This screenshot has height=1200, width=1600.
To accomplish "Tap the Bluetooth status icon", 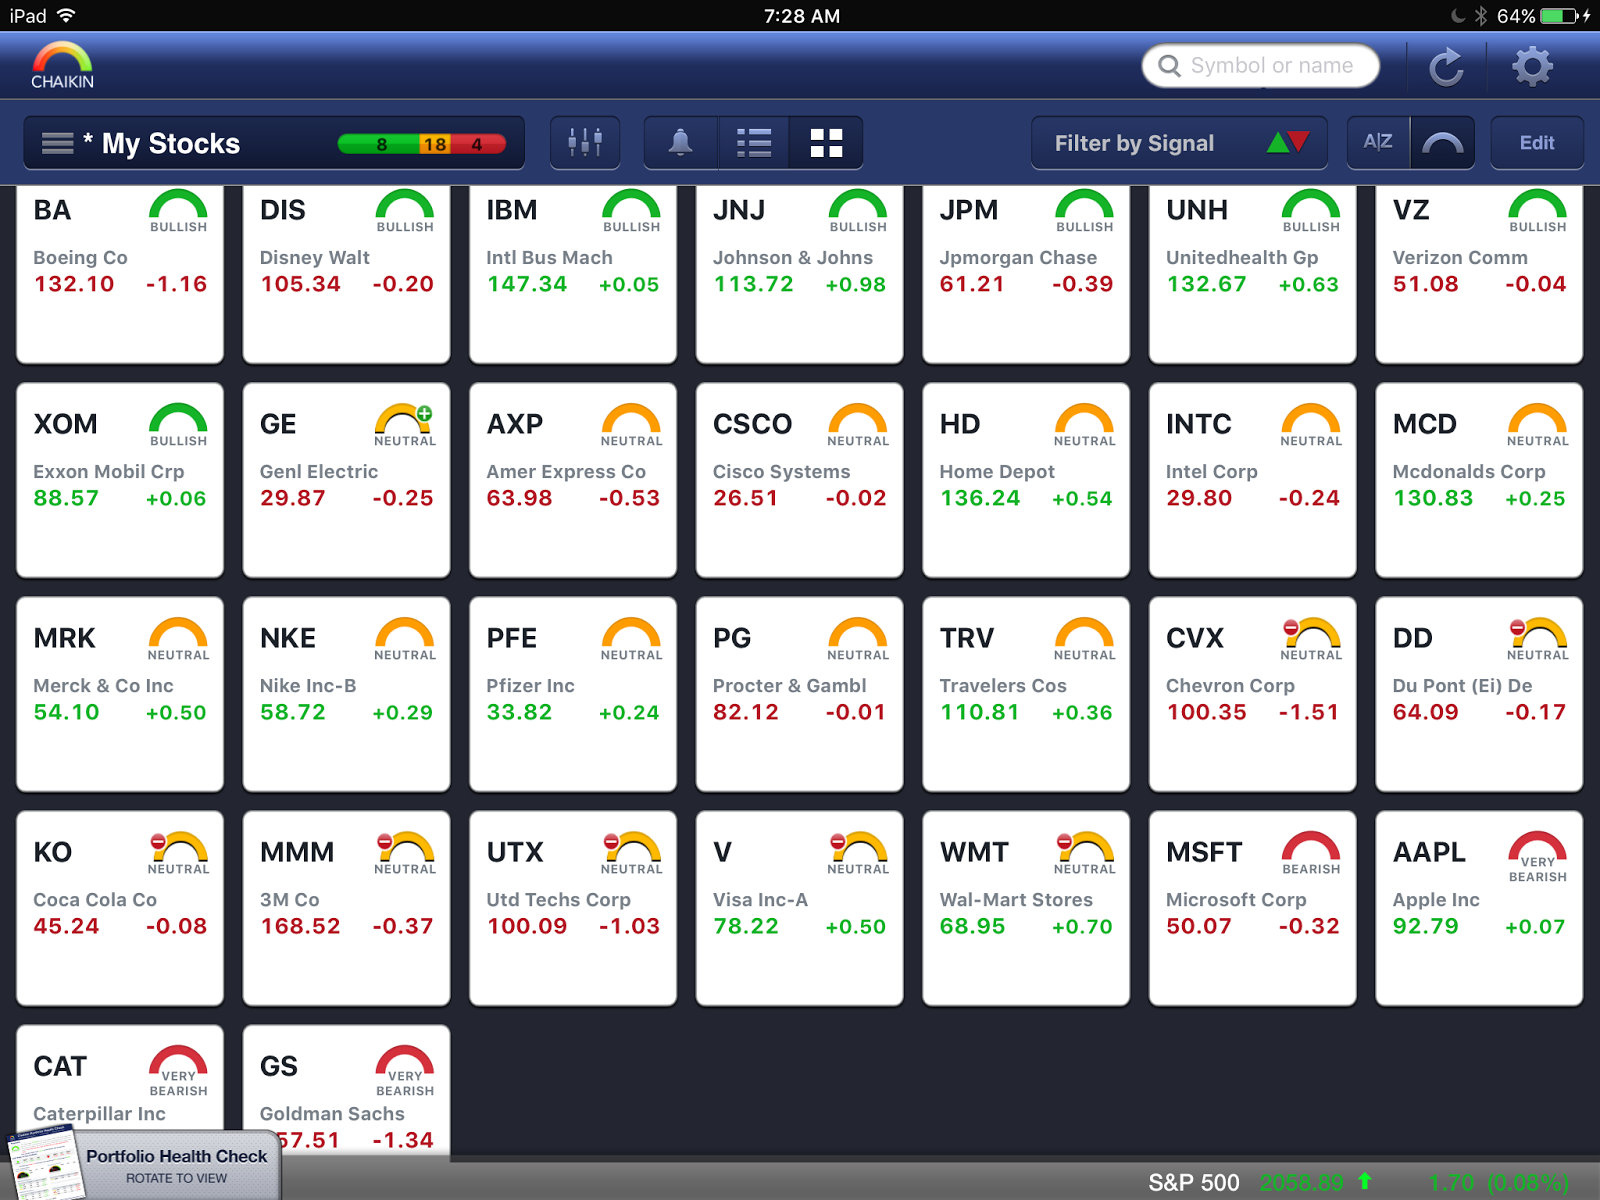I will coord(1481,16).
